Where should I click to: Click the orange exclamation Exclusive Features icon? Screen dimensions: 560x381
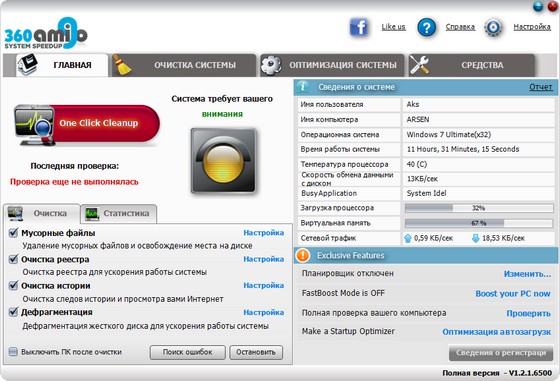click(303, 255)
